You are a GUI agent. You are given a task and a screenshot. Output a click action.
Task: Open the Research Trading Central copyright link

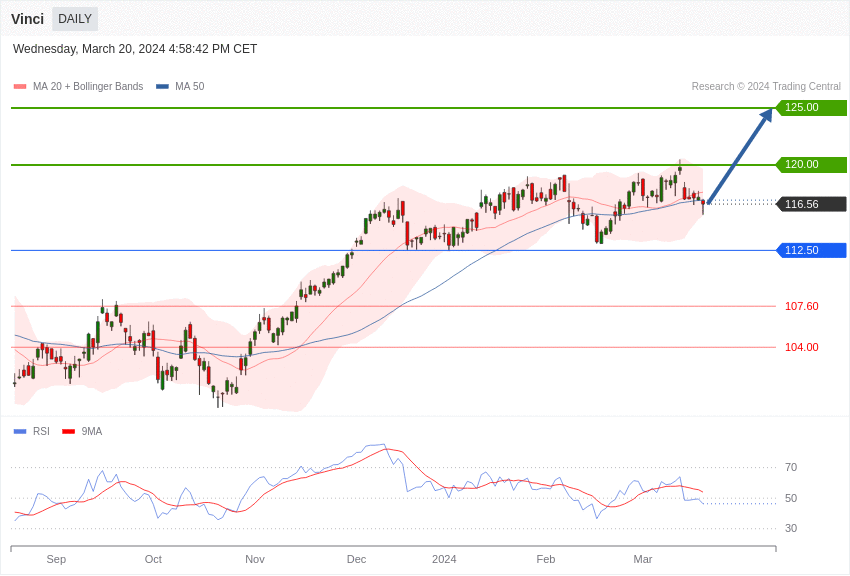point(766,87)
